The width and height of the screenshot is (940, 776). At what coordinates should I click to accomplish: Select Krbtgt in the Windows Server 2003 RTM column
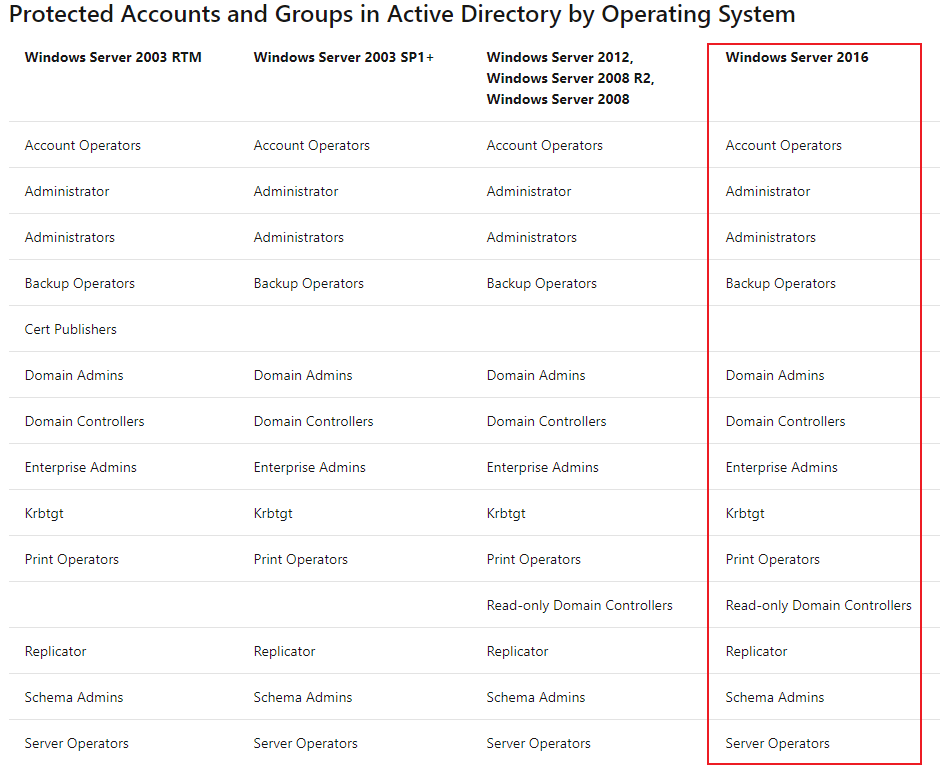pyautogui.click(x=44, y=513)
